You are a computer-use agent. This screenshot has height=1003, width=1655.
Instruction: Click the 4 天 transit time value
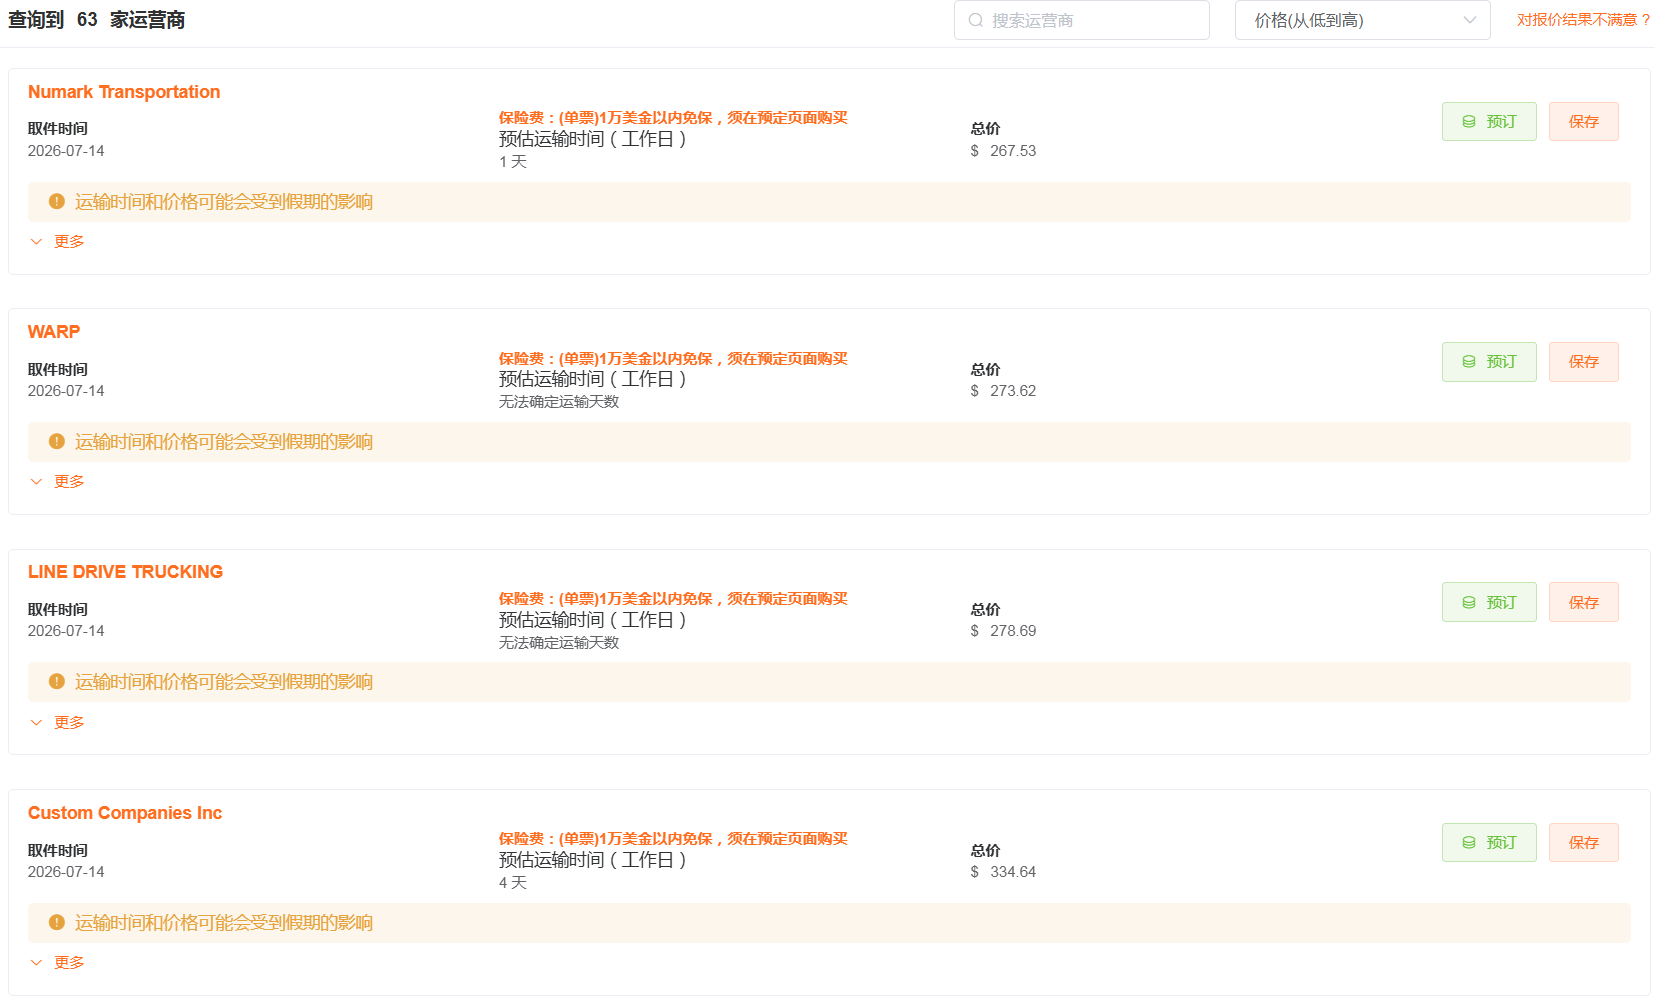pos(513,883)
